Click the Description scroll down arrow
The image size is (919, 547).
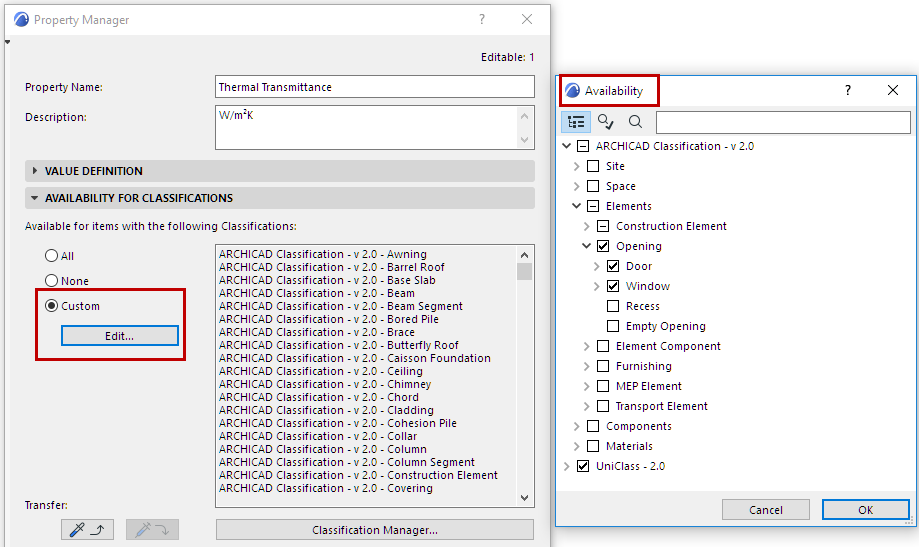click(x=525, y=140)
